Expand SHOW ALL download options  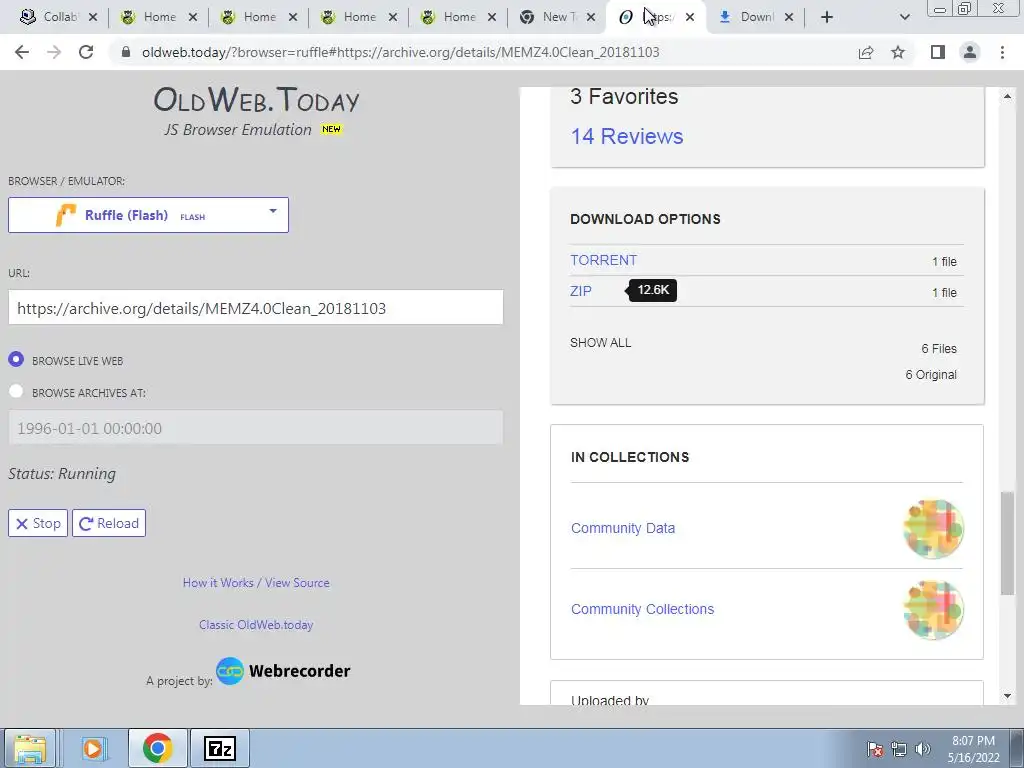(x=600, y=343)
